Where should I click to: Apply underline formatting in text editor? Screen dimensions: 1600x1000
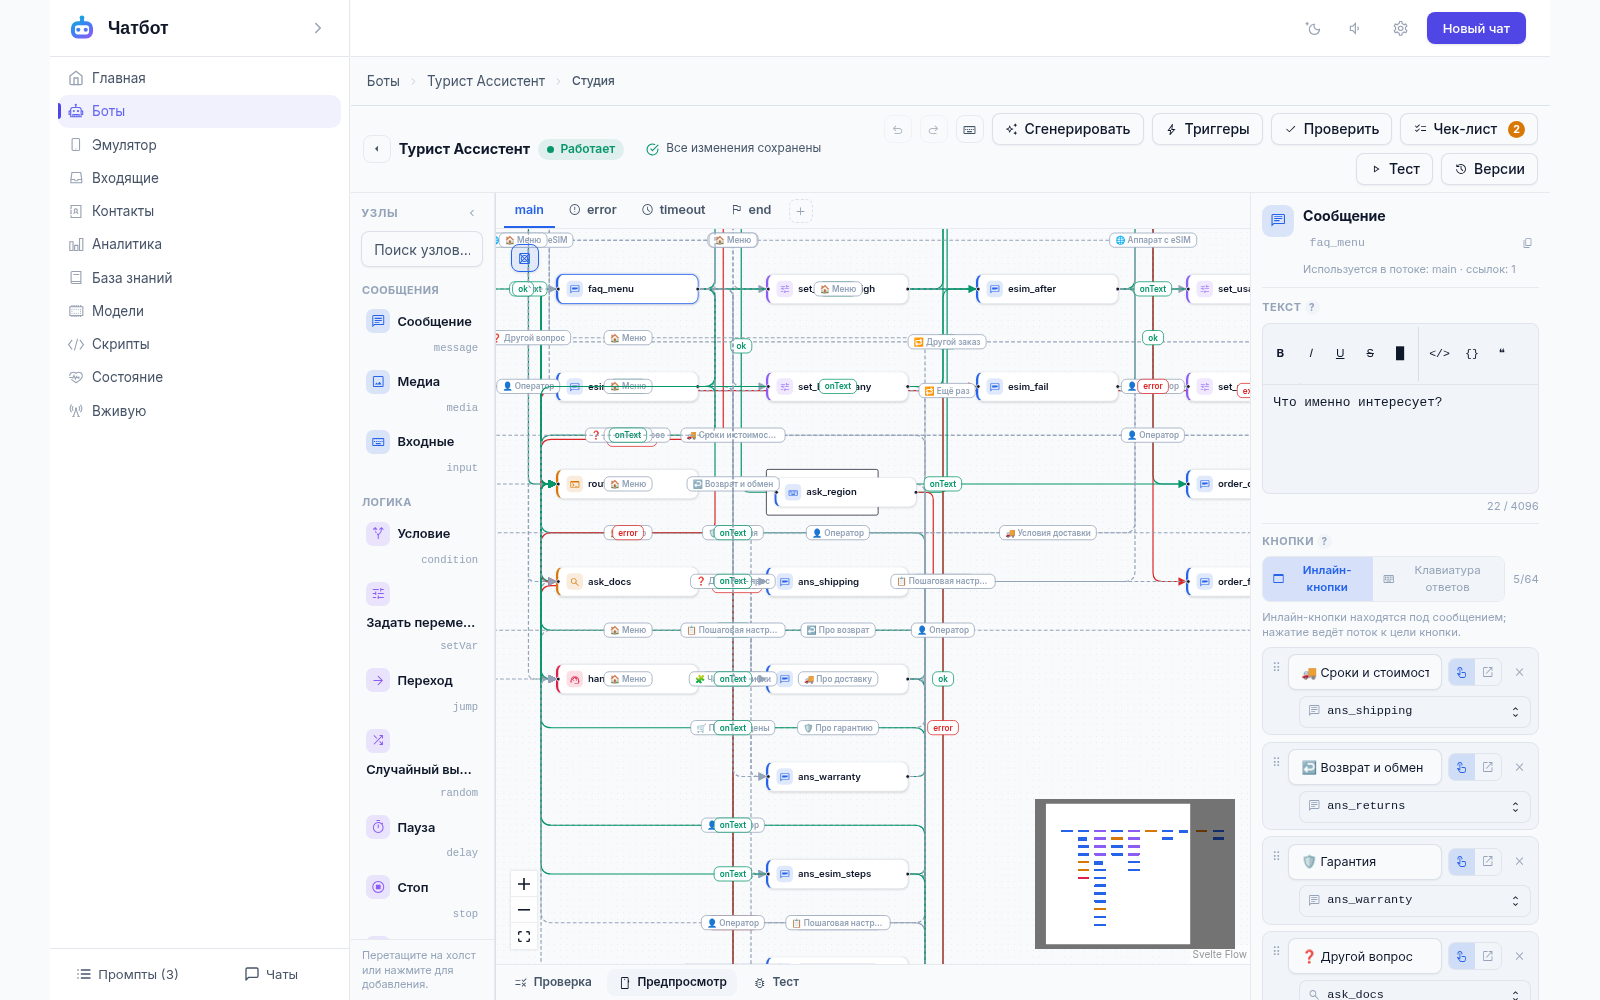pos(1340,353)
